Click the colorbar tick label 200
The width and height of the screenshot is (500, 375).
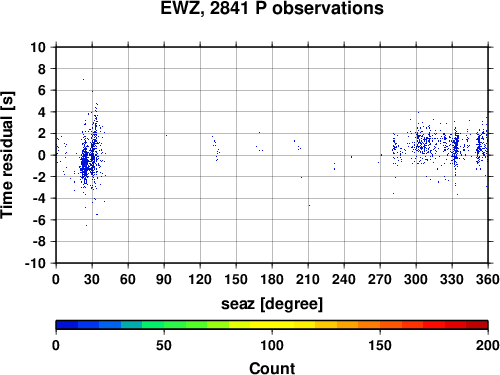pos(488,345)
